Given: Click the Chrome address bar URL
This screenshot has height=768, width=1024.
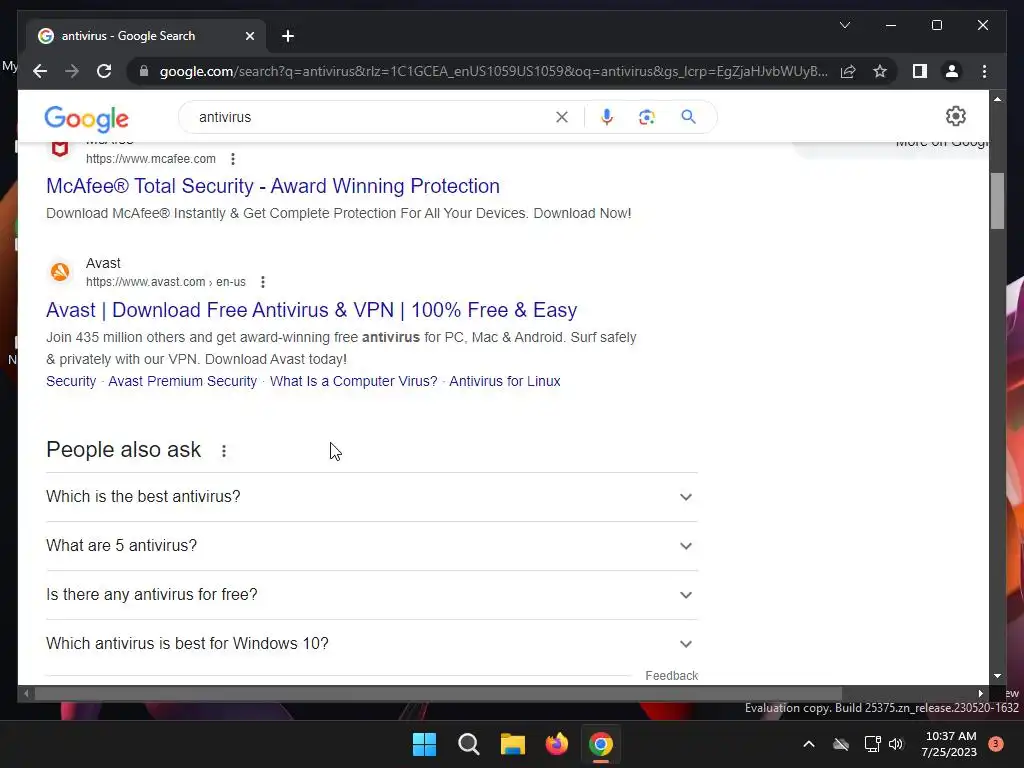Looking at the screenshot, I should pos(494,71).
